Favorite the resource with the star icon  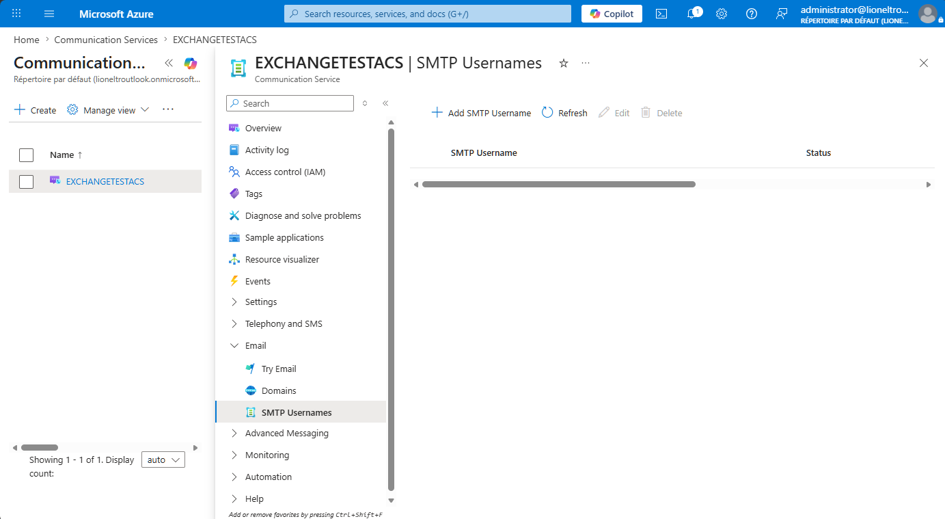click(x=564, y=63)
